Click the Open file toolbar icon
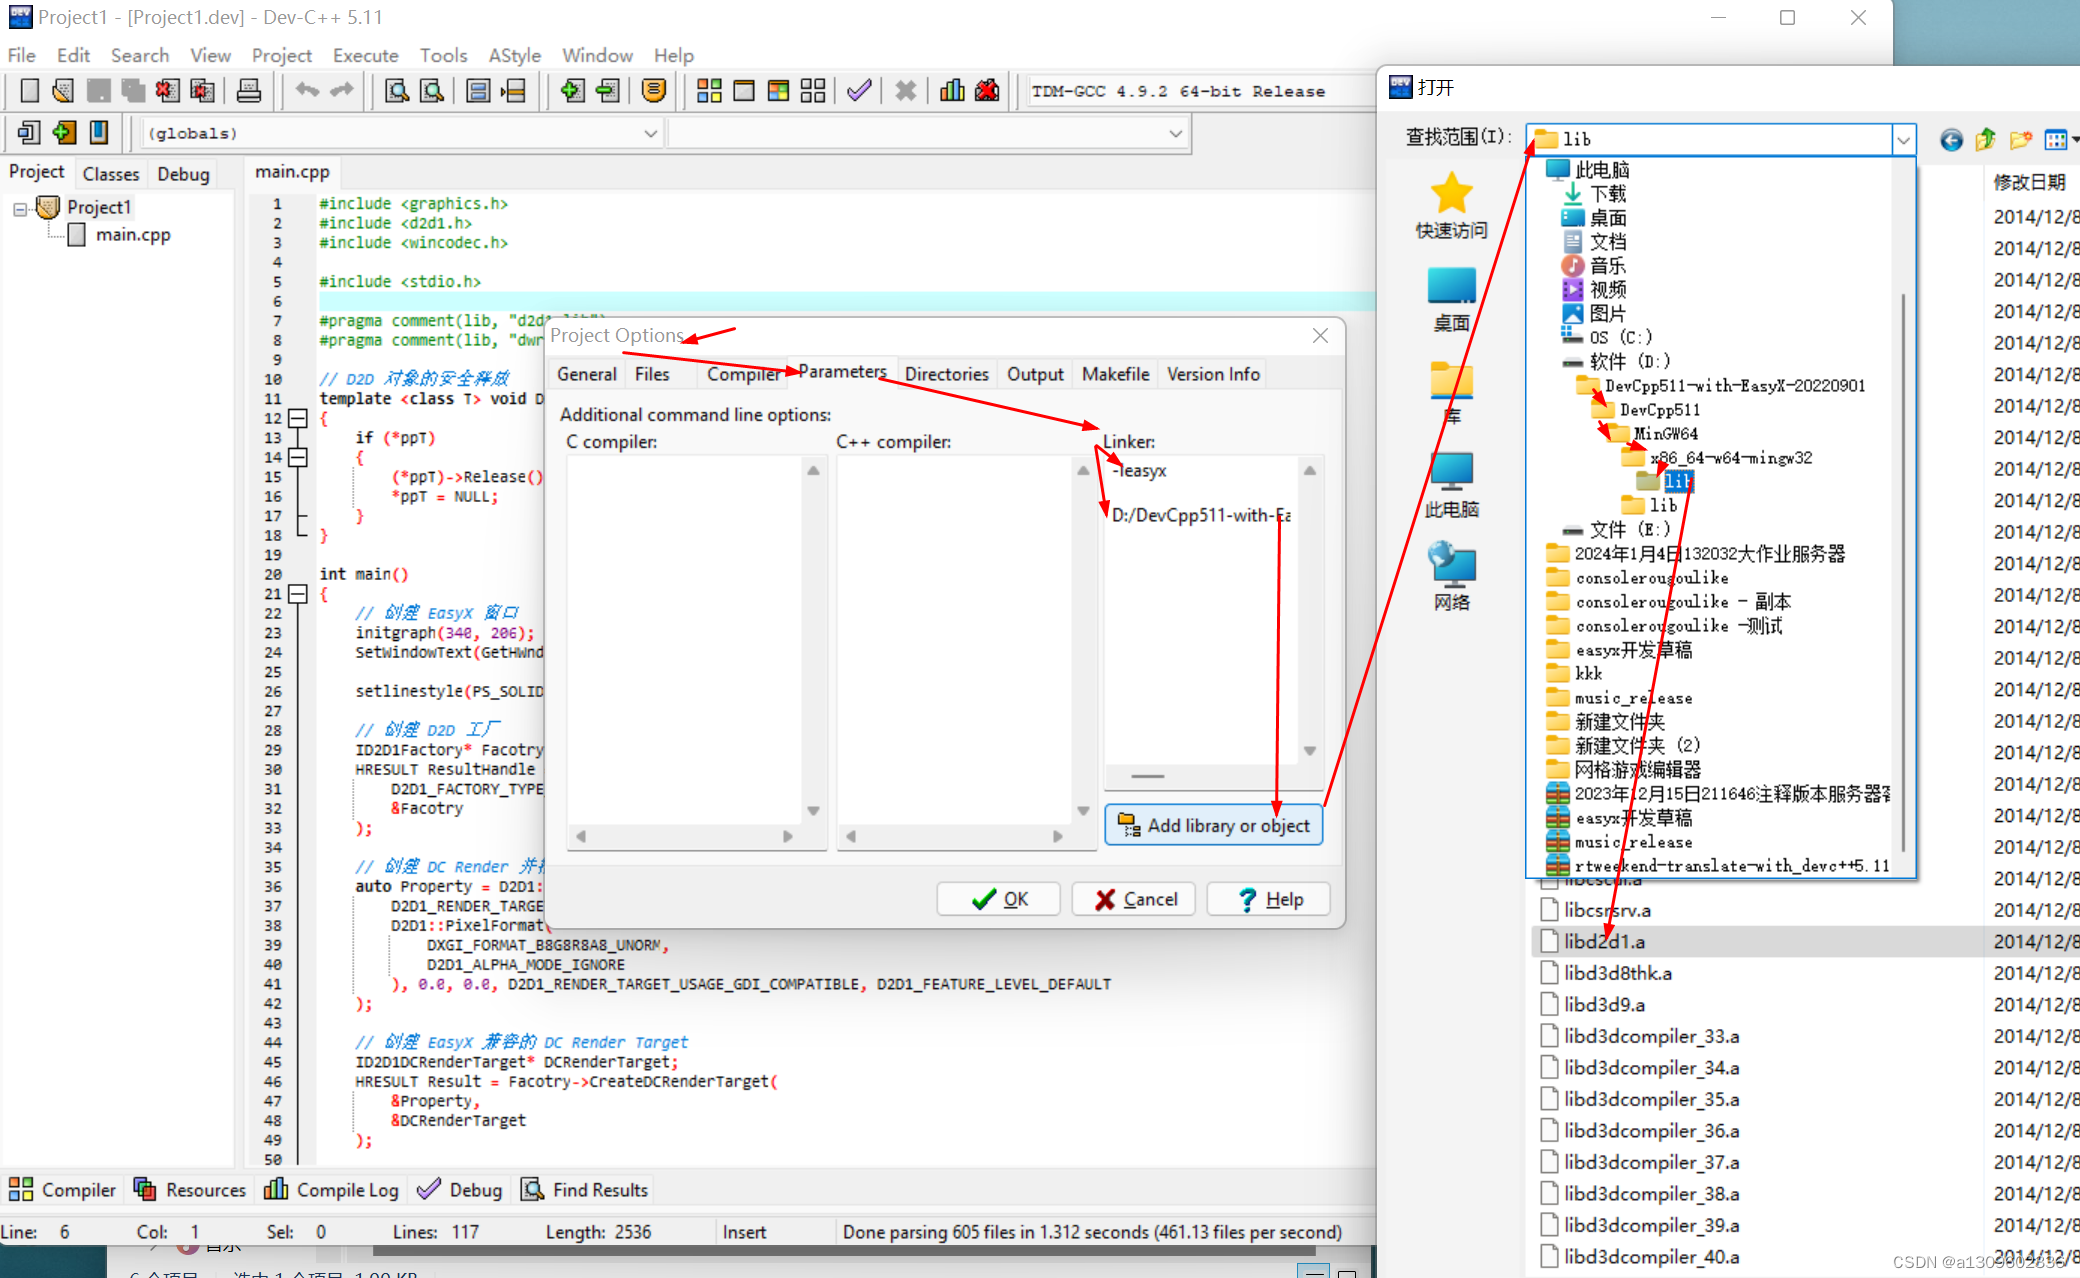Screen dimensions: 2080x1278 coord(59,92)
